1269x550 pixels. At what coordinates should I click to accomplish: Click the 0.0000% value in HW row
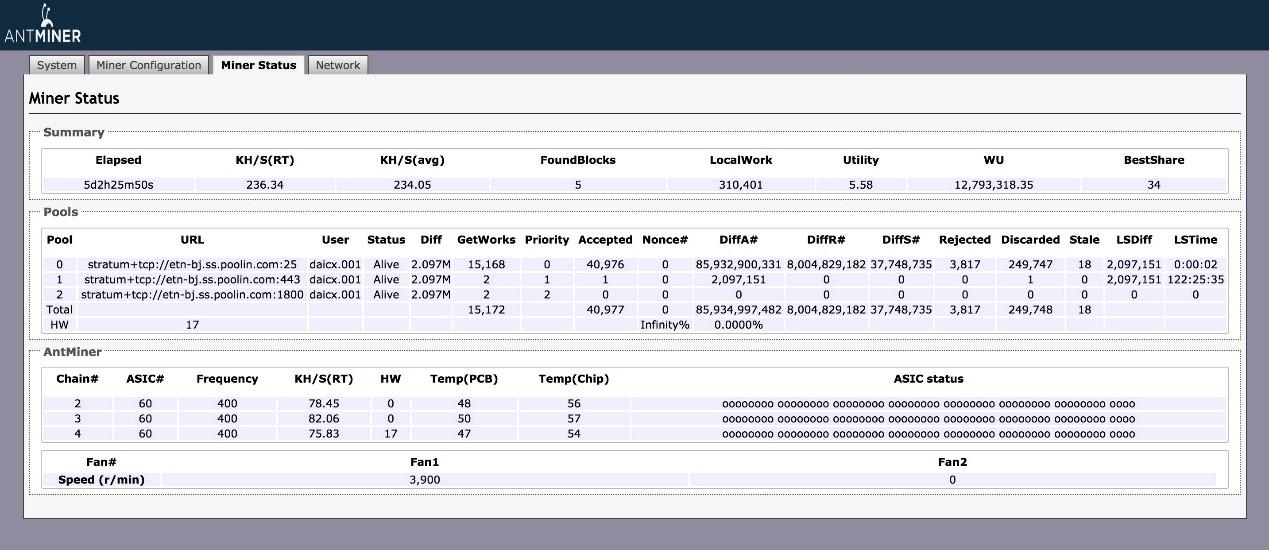coord(738,325)
